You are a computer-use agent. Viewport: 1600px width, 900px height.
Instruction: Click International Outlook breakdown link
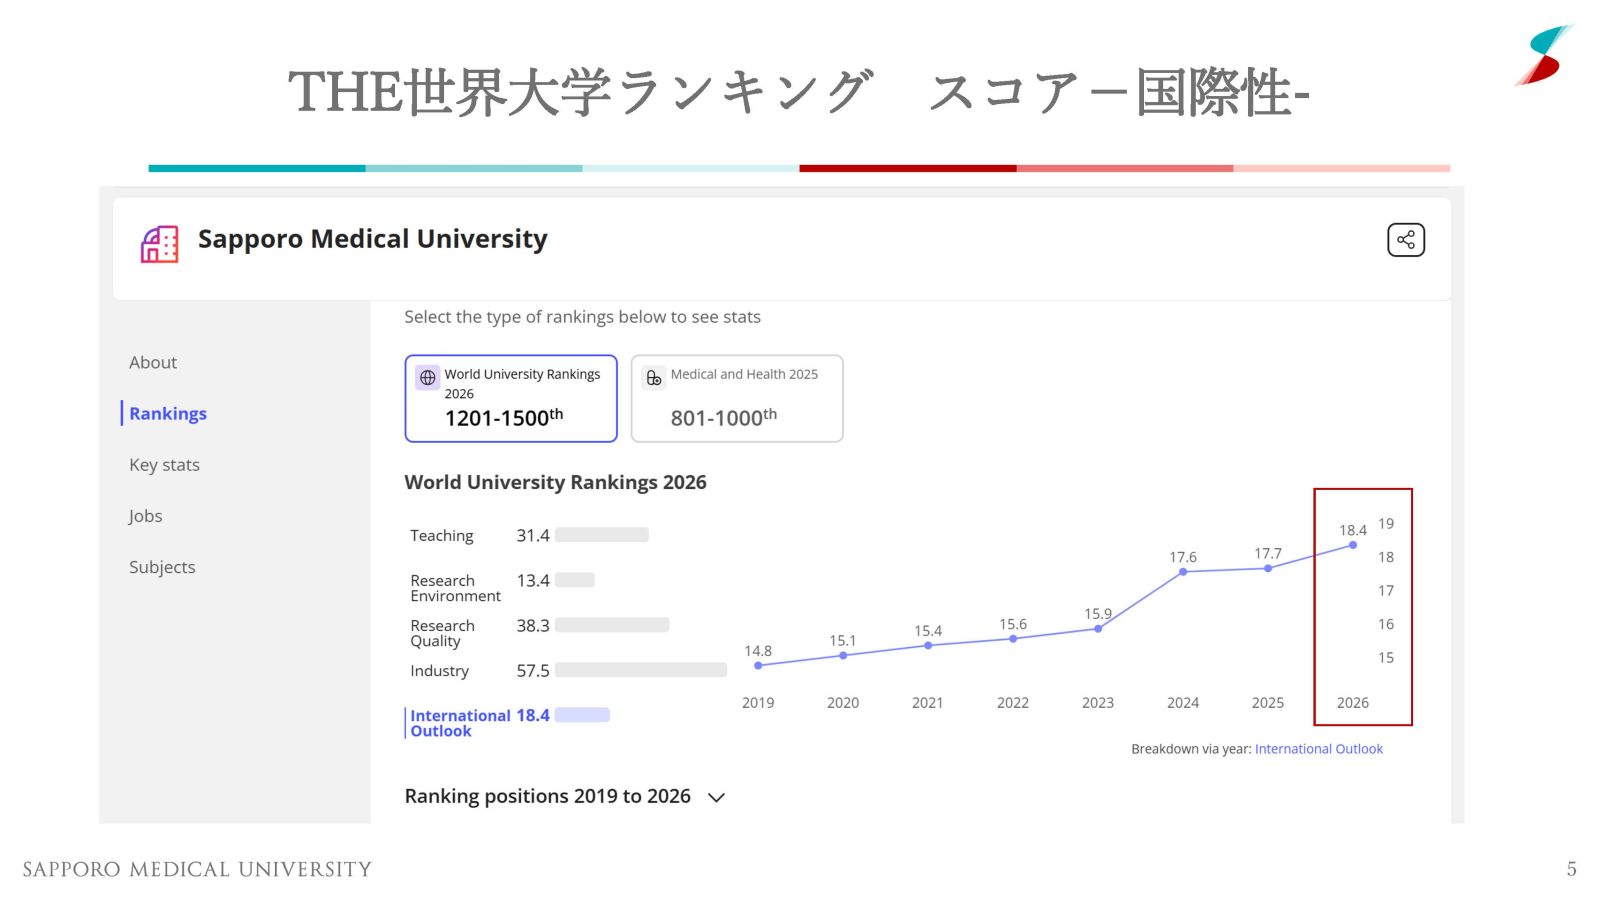1318,749
